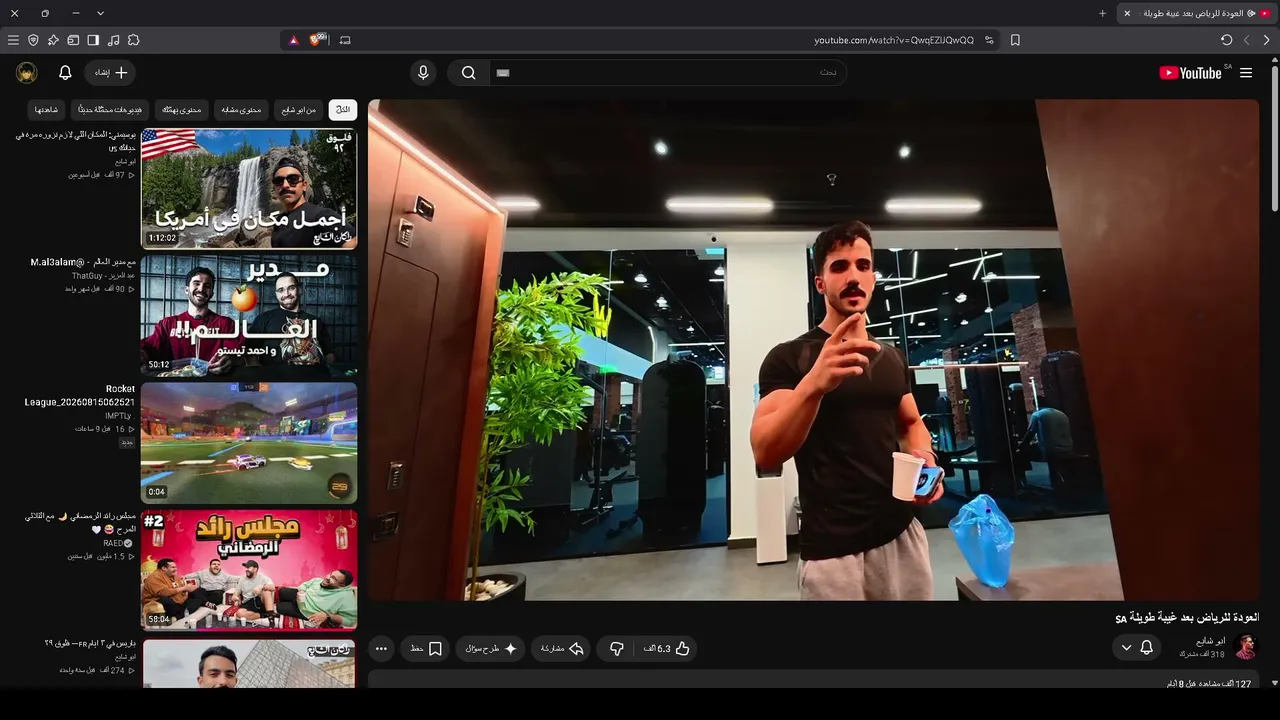Go to YouTube home via logo
Image resolution: width=1280 pixels, height=720 pixels.
[1190, 73]
